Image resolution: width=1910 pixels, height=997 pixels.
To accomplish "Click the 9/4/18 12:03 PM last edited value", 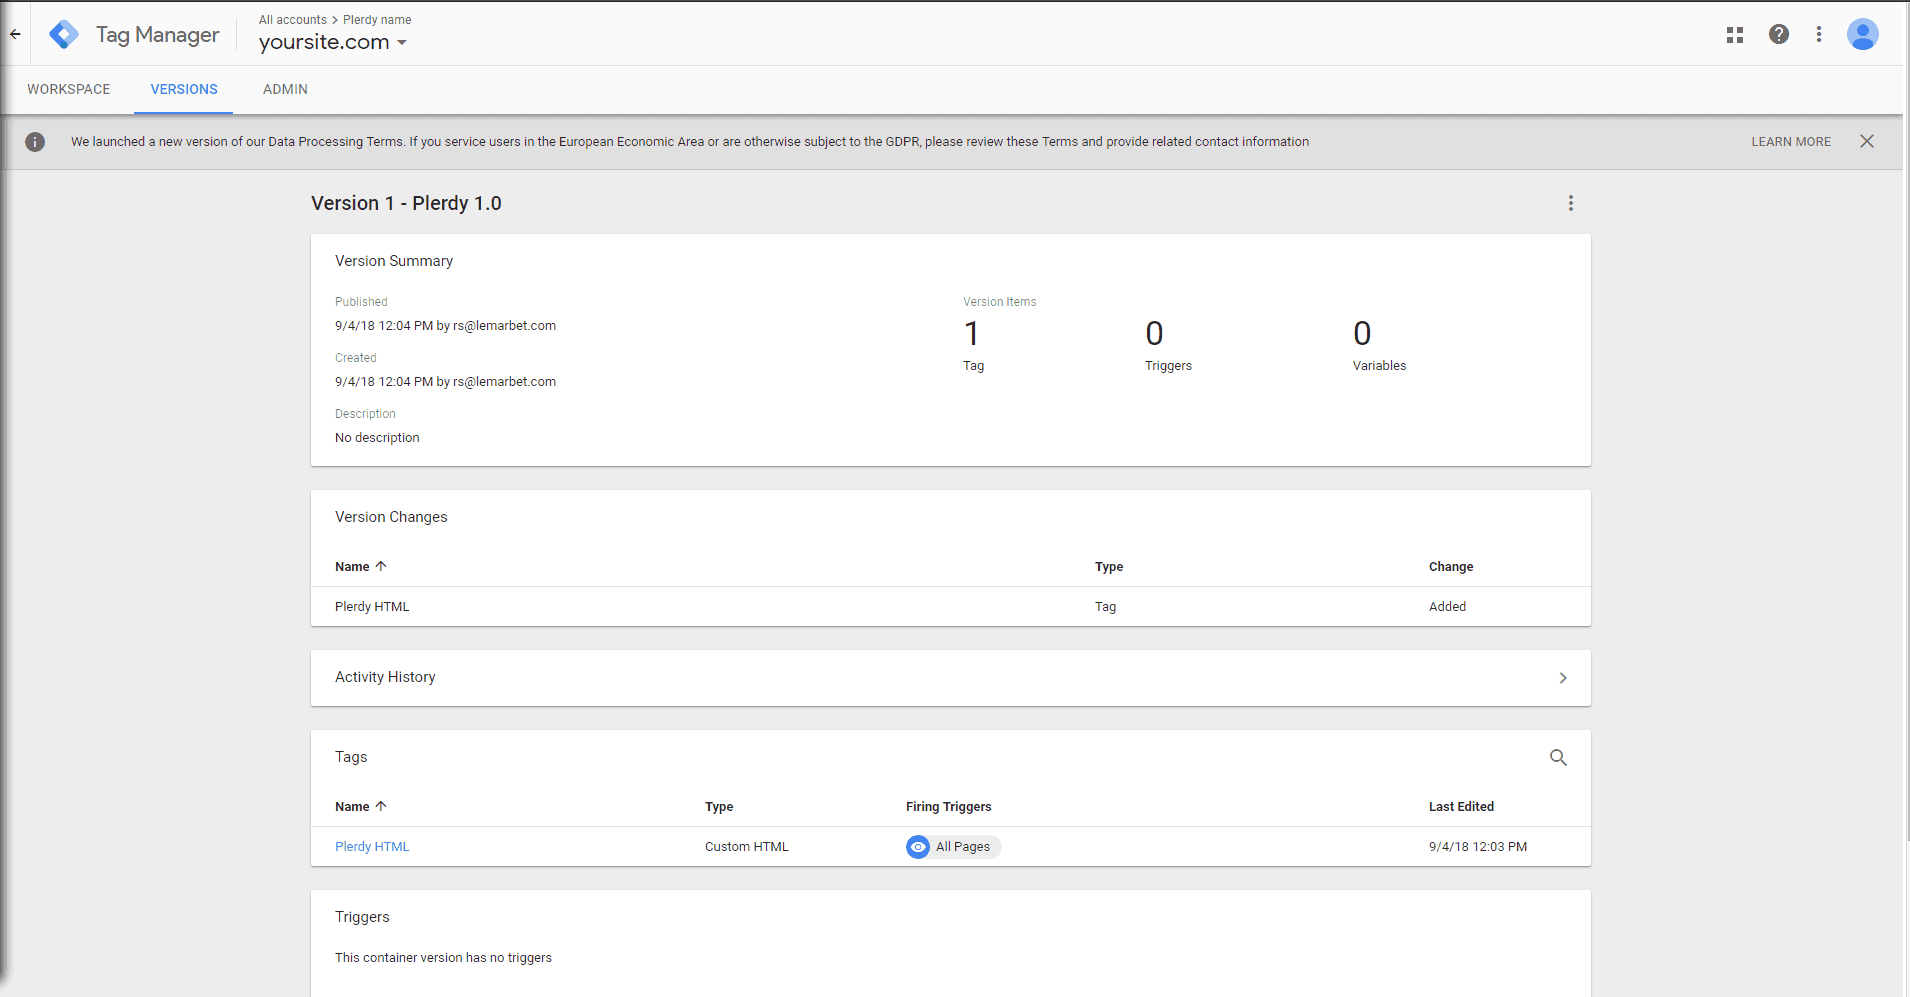I will (x=1478, y=847).
